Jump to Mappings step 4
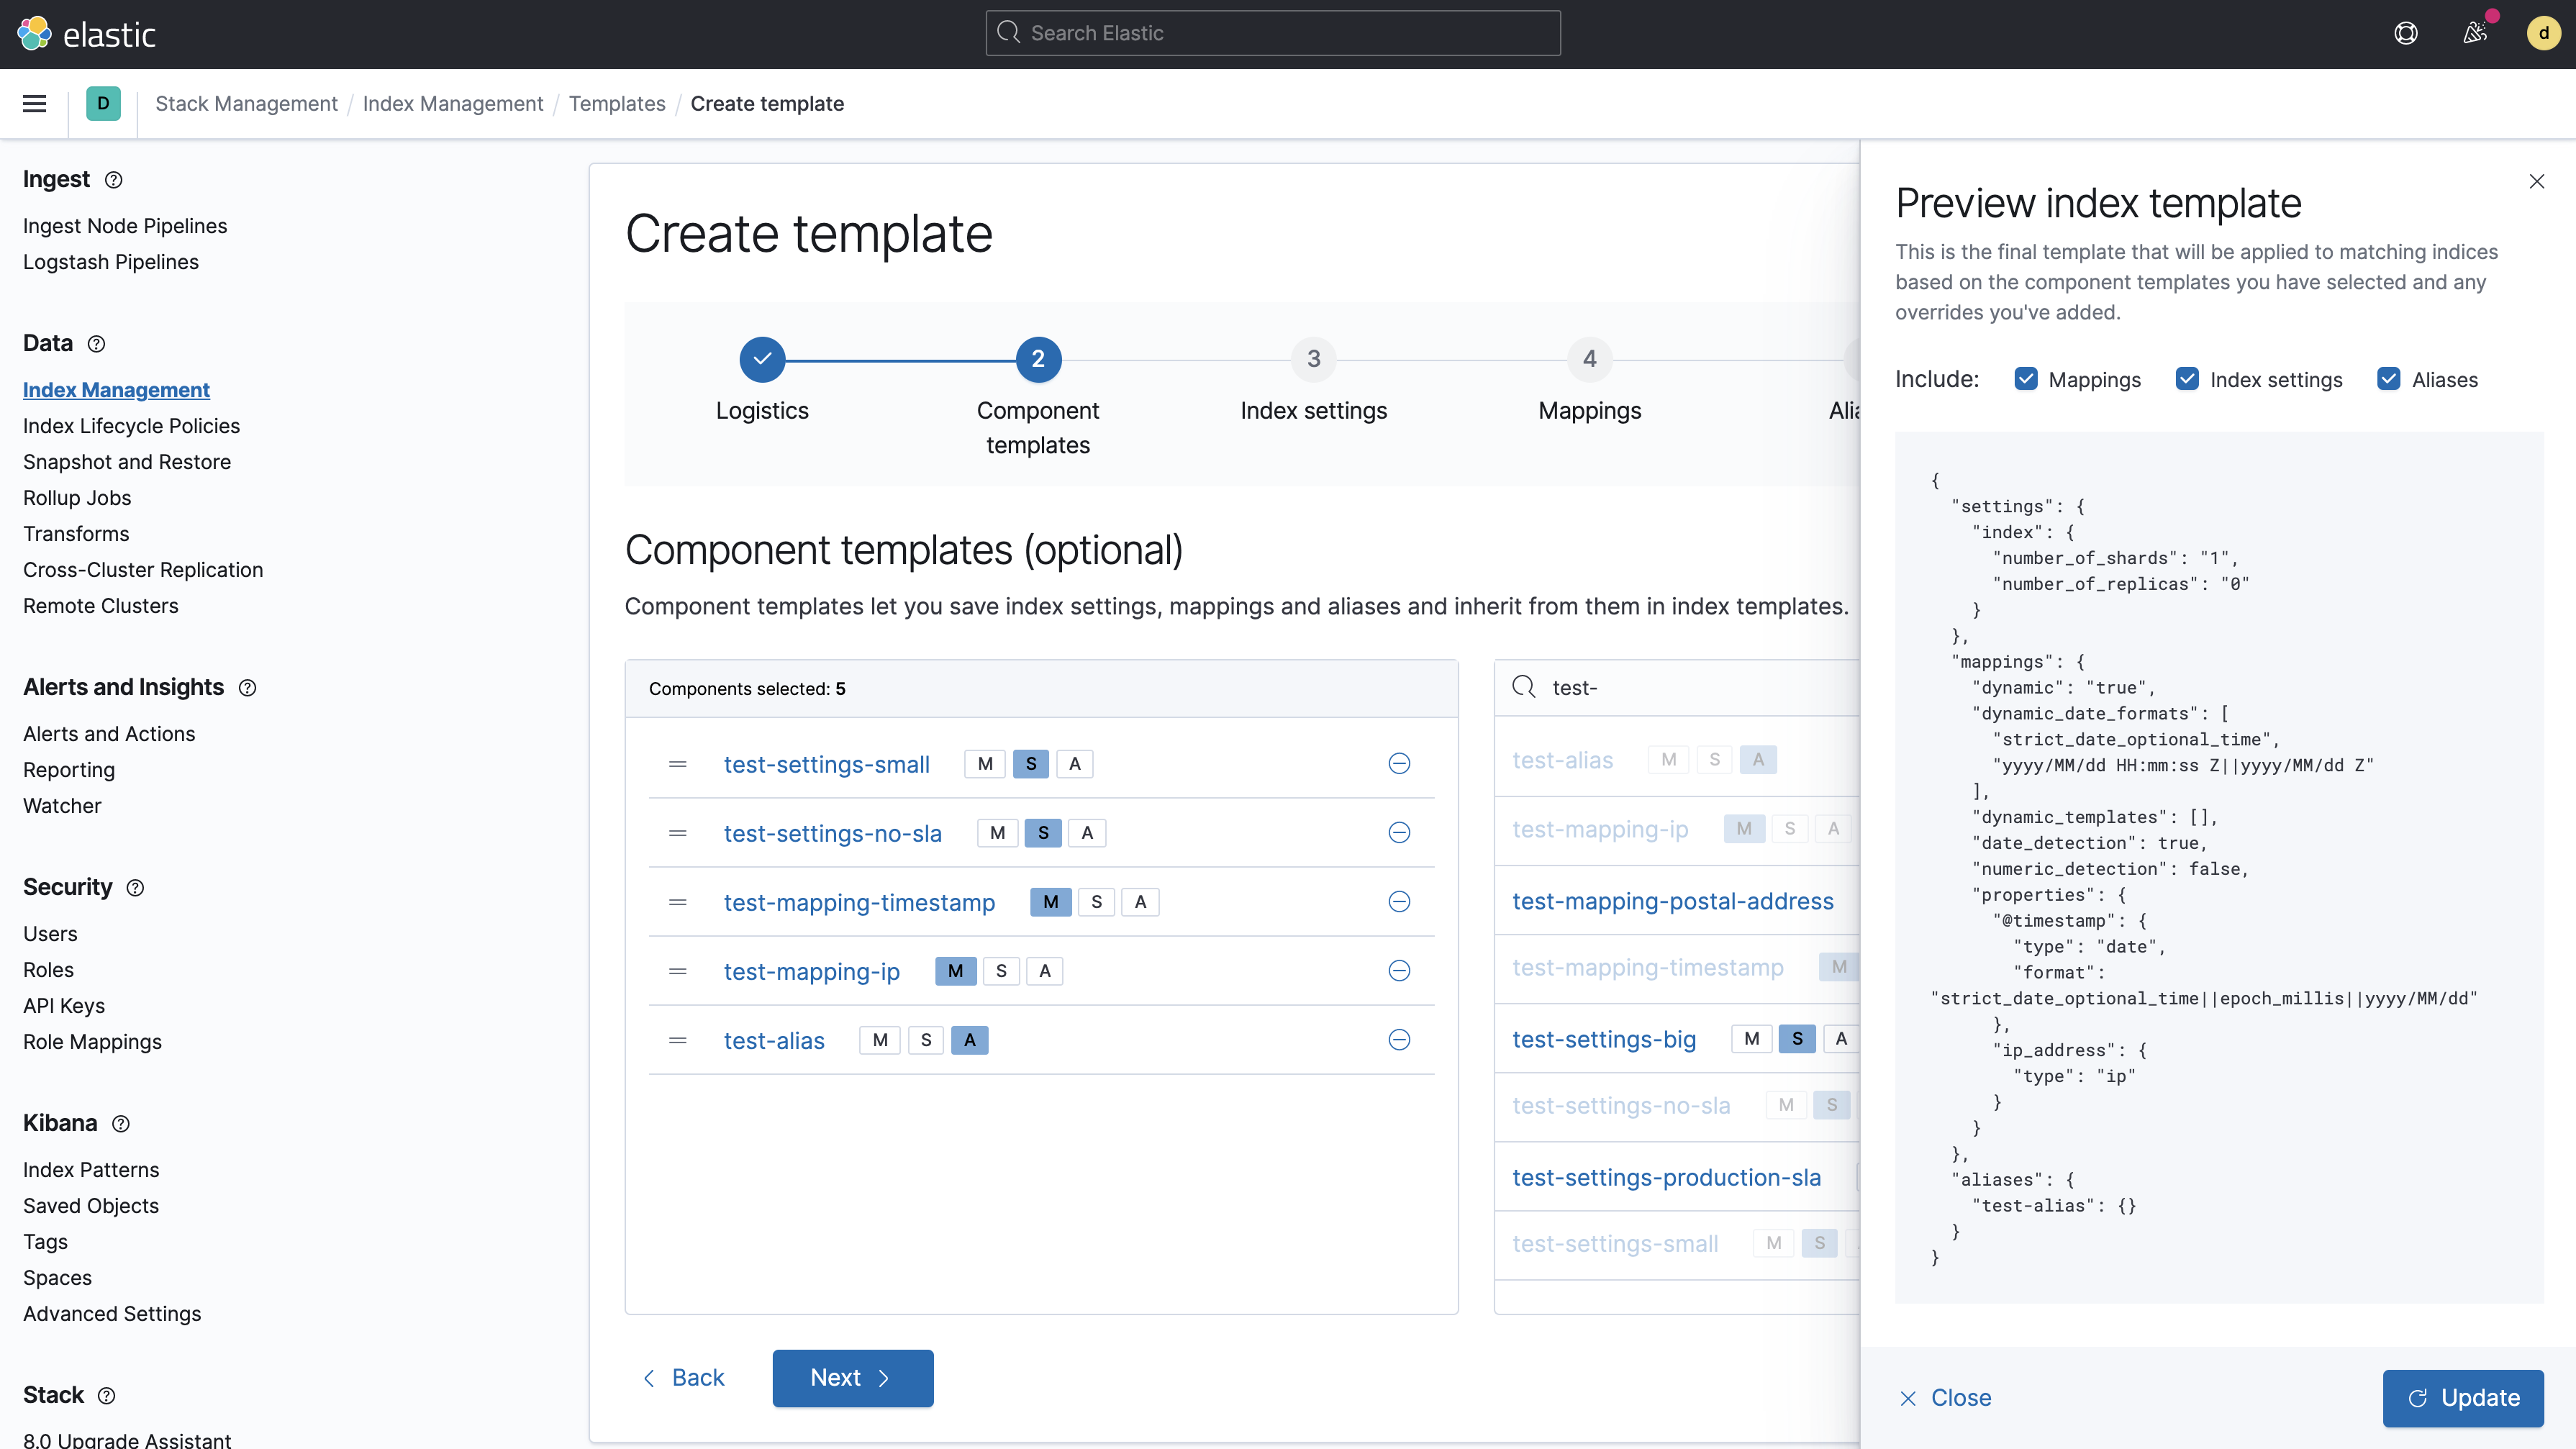This screenshot has height=1449, width=2576. 1589,360
